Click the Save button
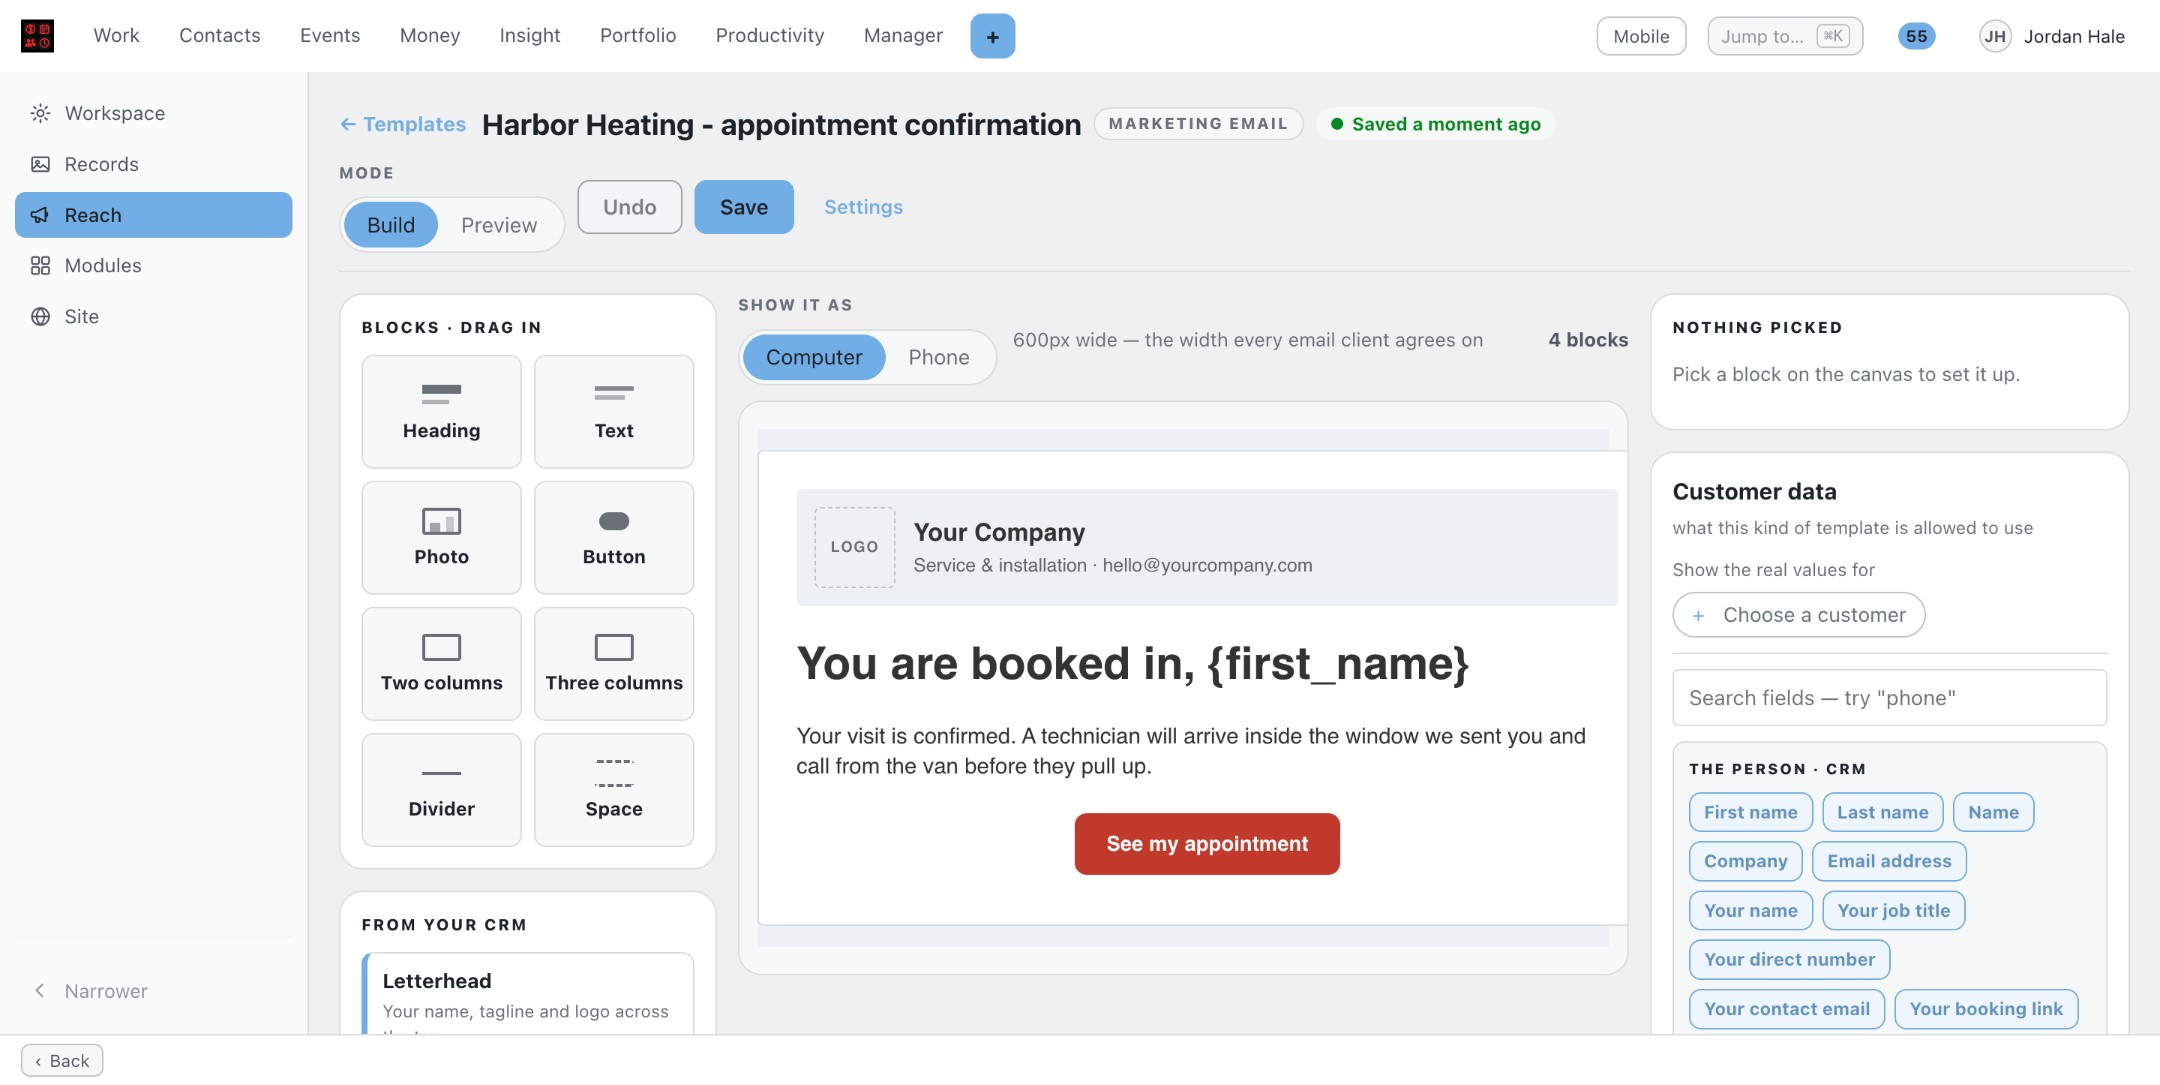 coord(744,207)
